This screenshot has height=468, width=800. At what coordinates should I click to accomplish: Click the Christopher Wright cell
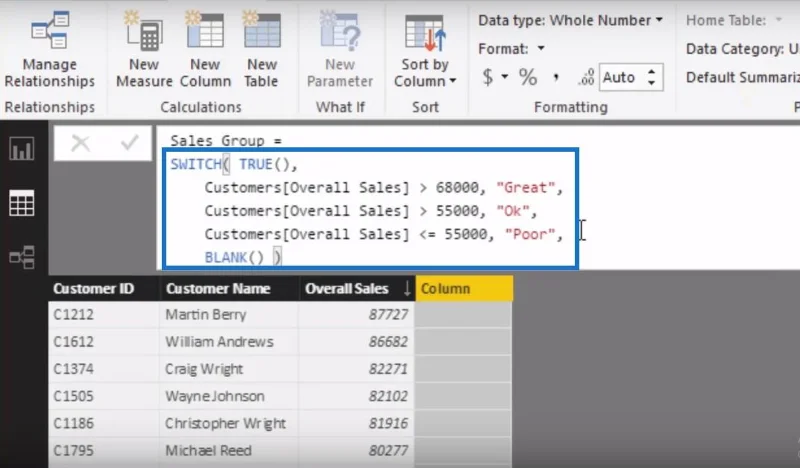229,423
